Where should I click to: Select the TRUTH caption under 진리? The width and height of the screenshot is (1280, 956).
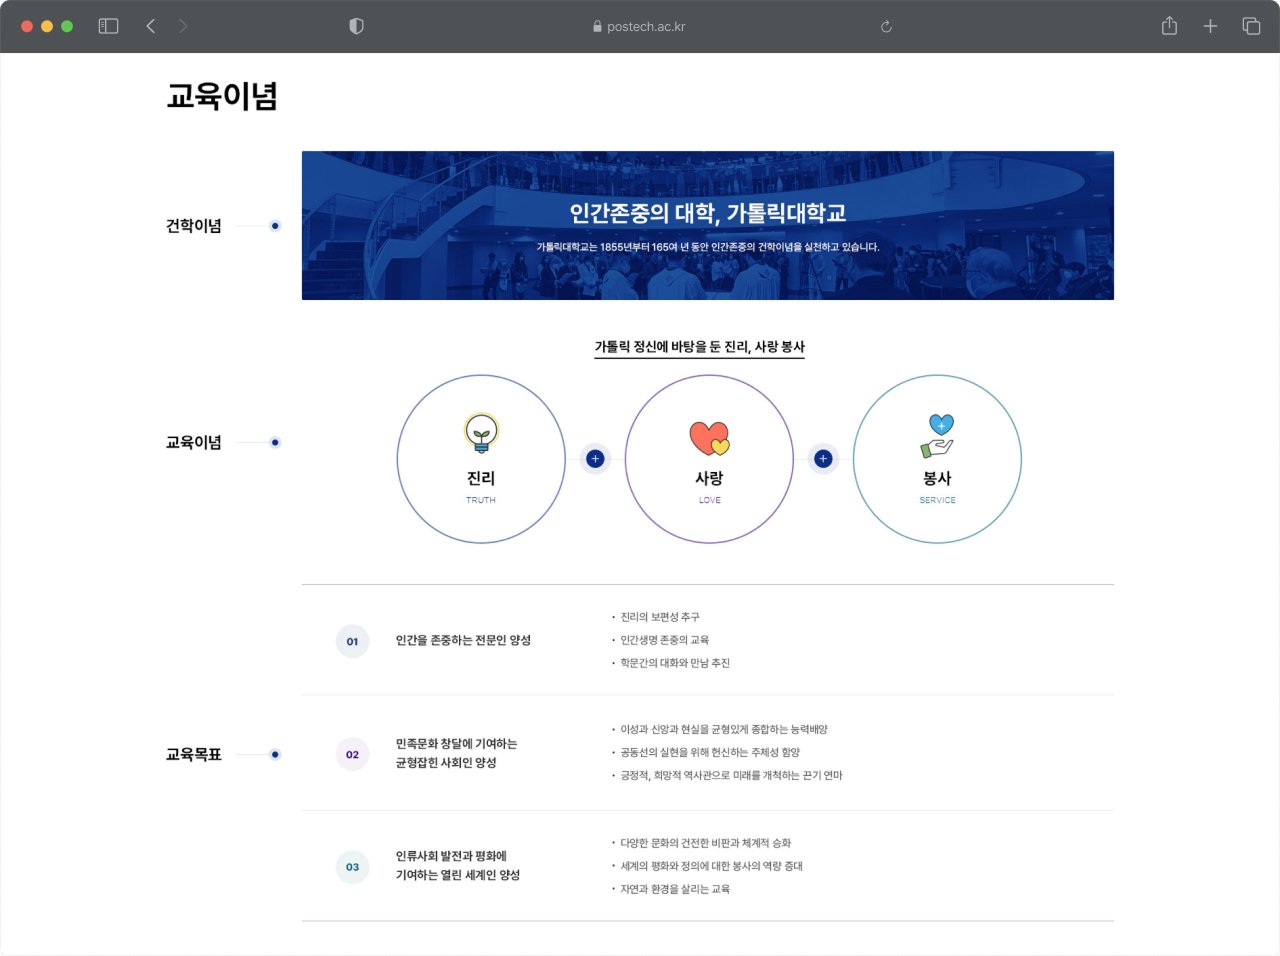tap(481, 500)
